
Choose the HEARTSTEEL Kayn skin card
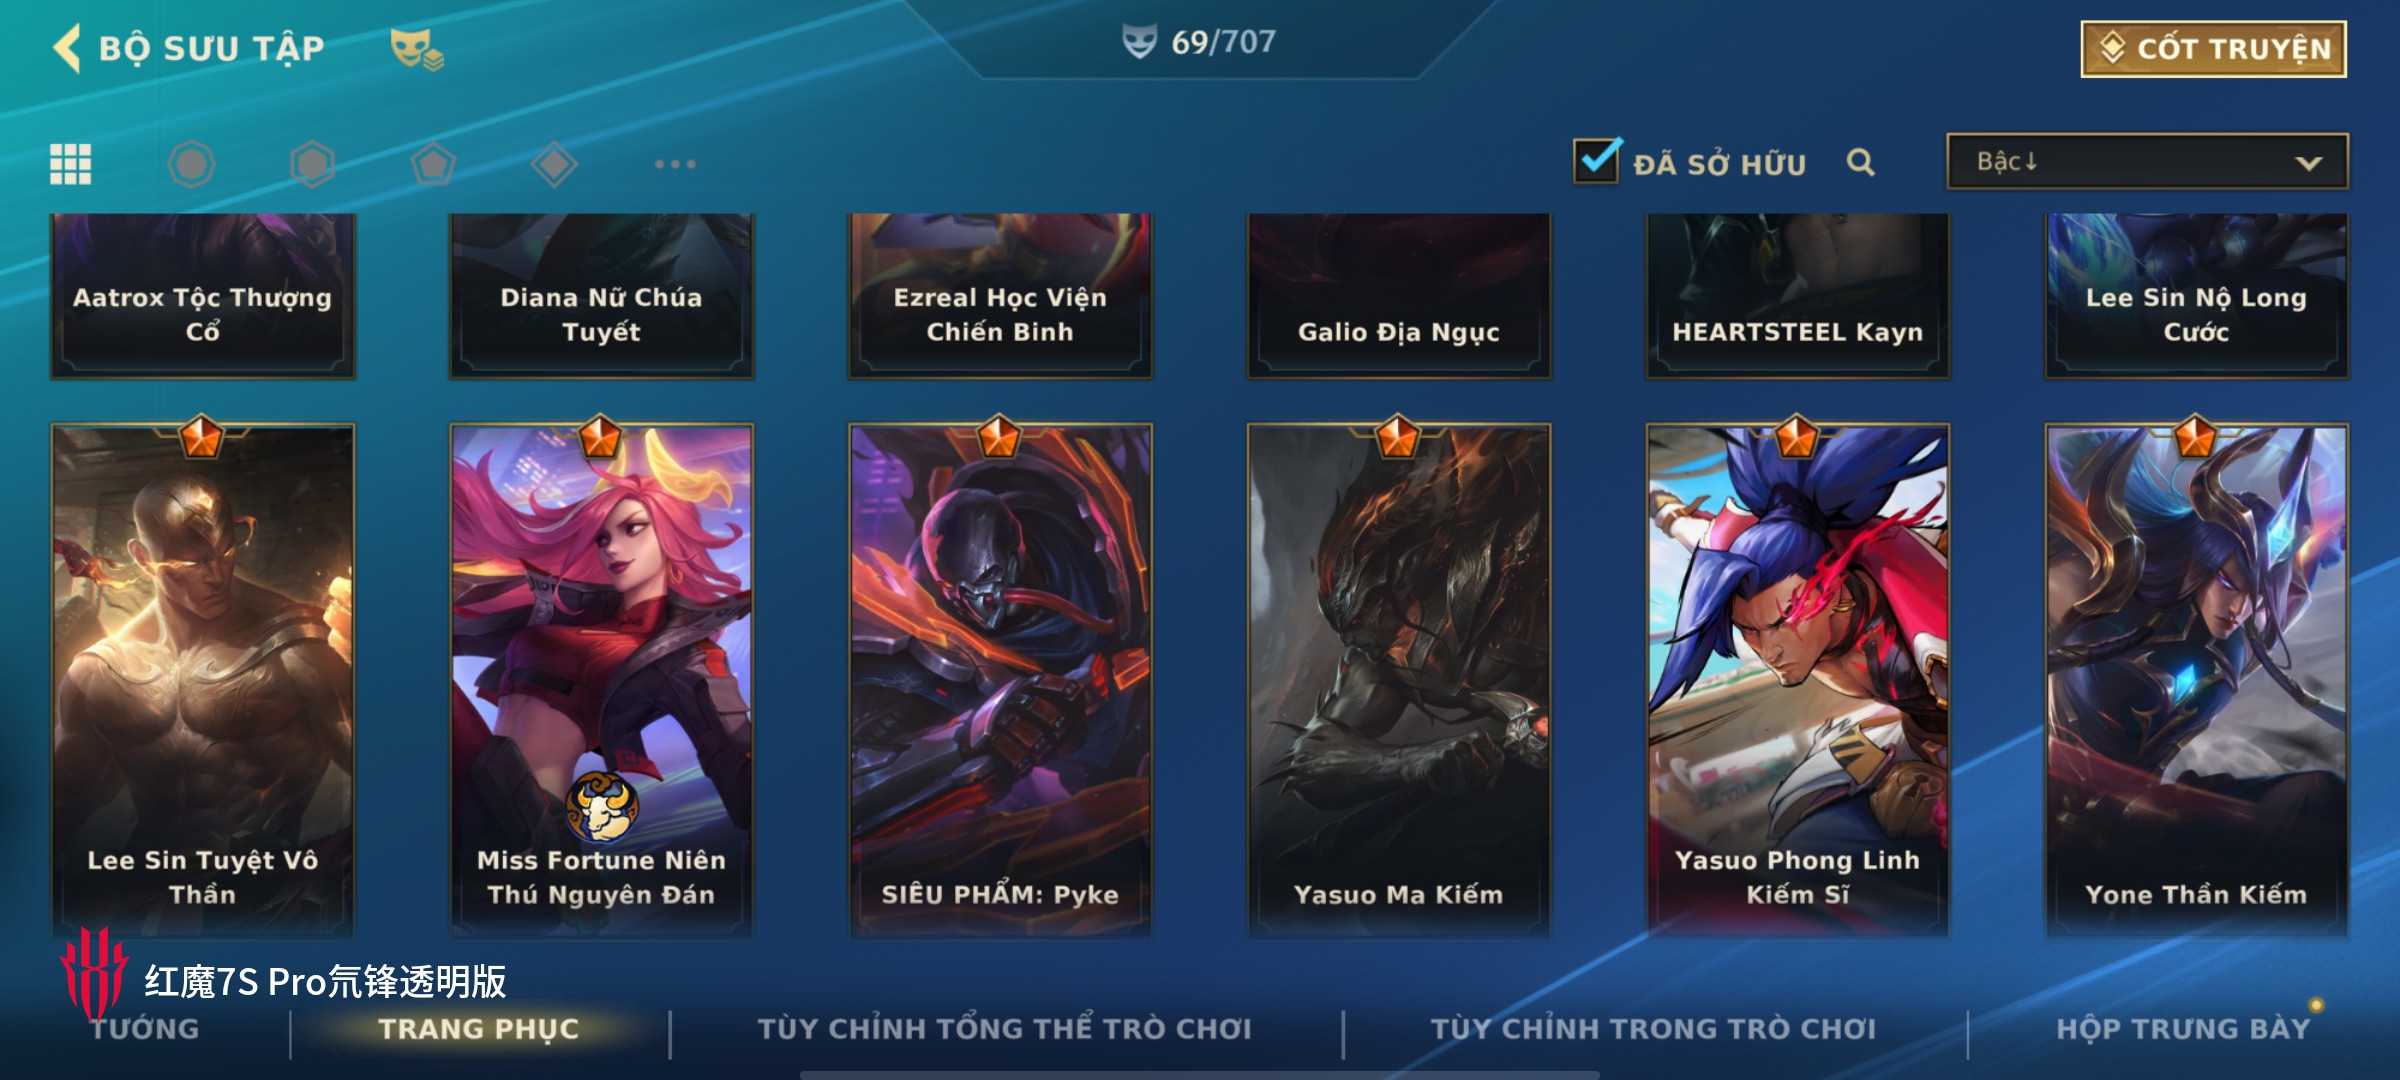tap(1797, 296)
